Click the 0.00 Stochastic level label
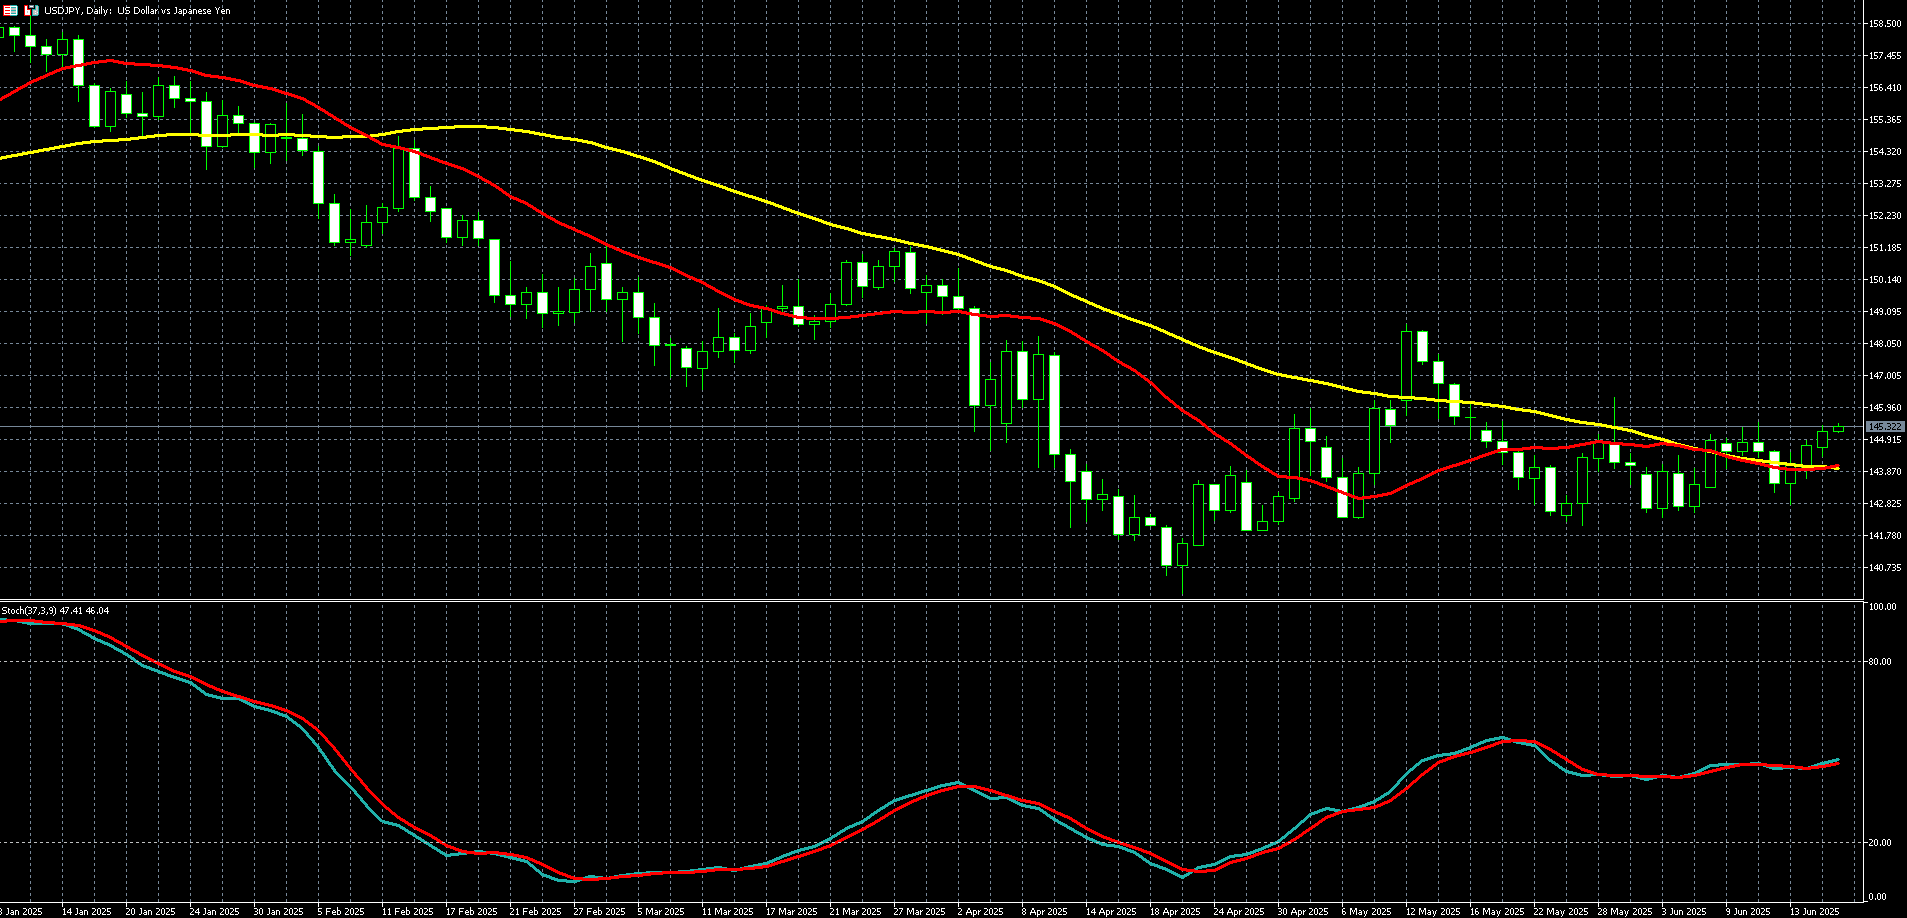The height and width of the screenshot is (918, 1907). pyautogui.click(x=1878, y=897)
